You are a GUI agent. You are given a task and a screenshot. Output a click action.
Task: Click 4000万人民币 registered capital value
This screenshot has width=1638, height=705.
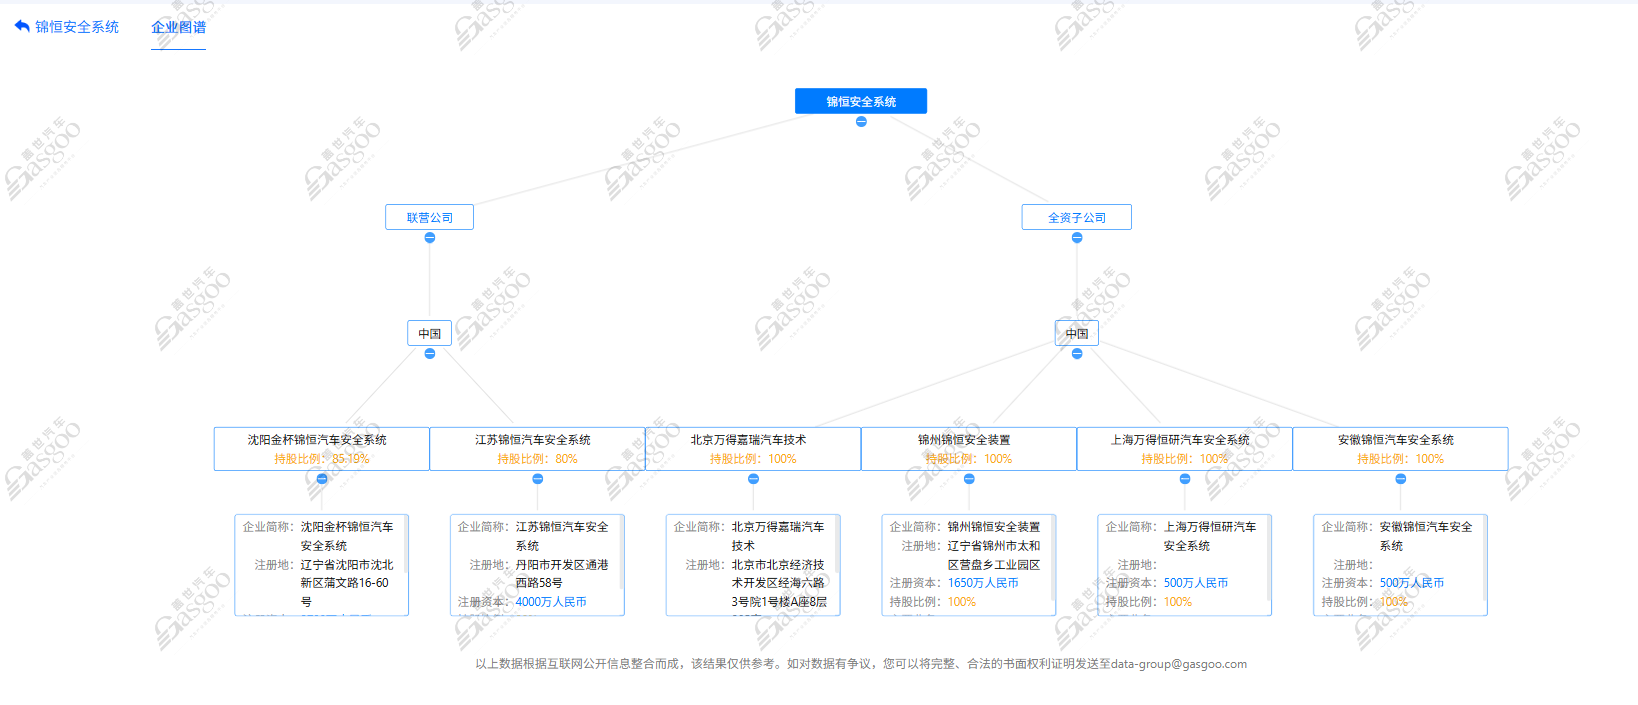551,602
